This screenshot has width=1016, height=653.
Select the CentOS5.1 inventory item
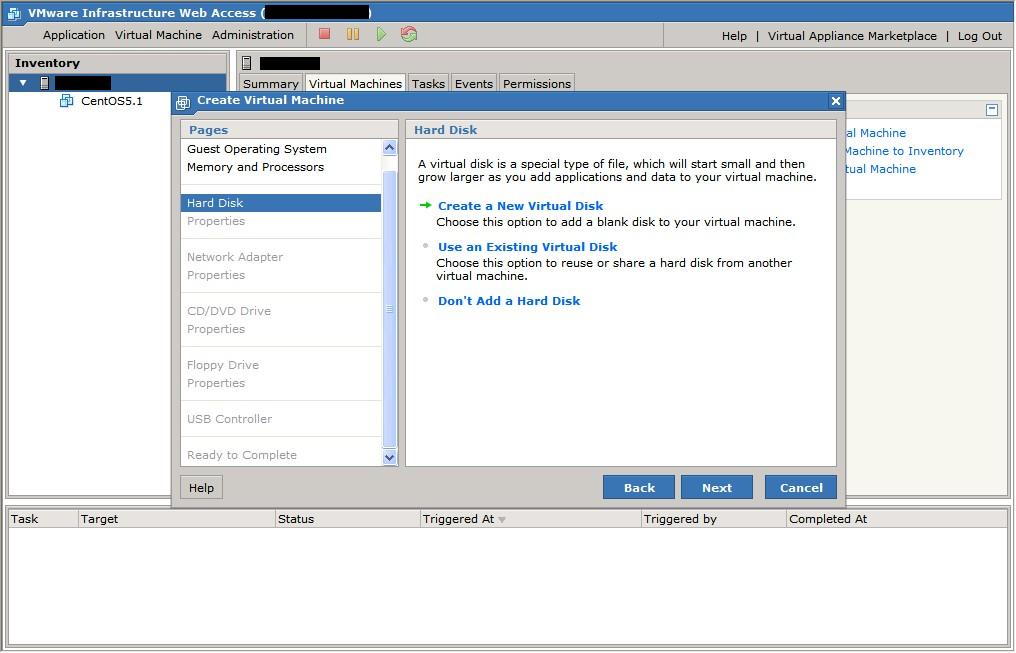click(111, 101)
